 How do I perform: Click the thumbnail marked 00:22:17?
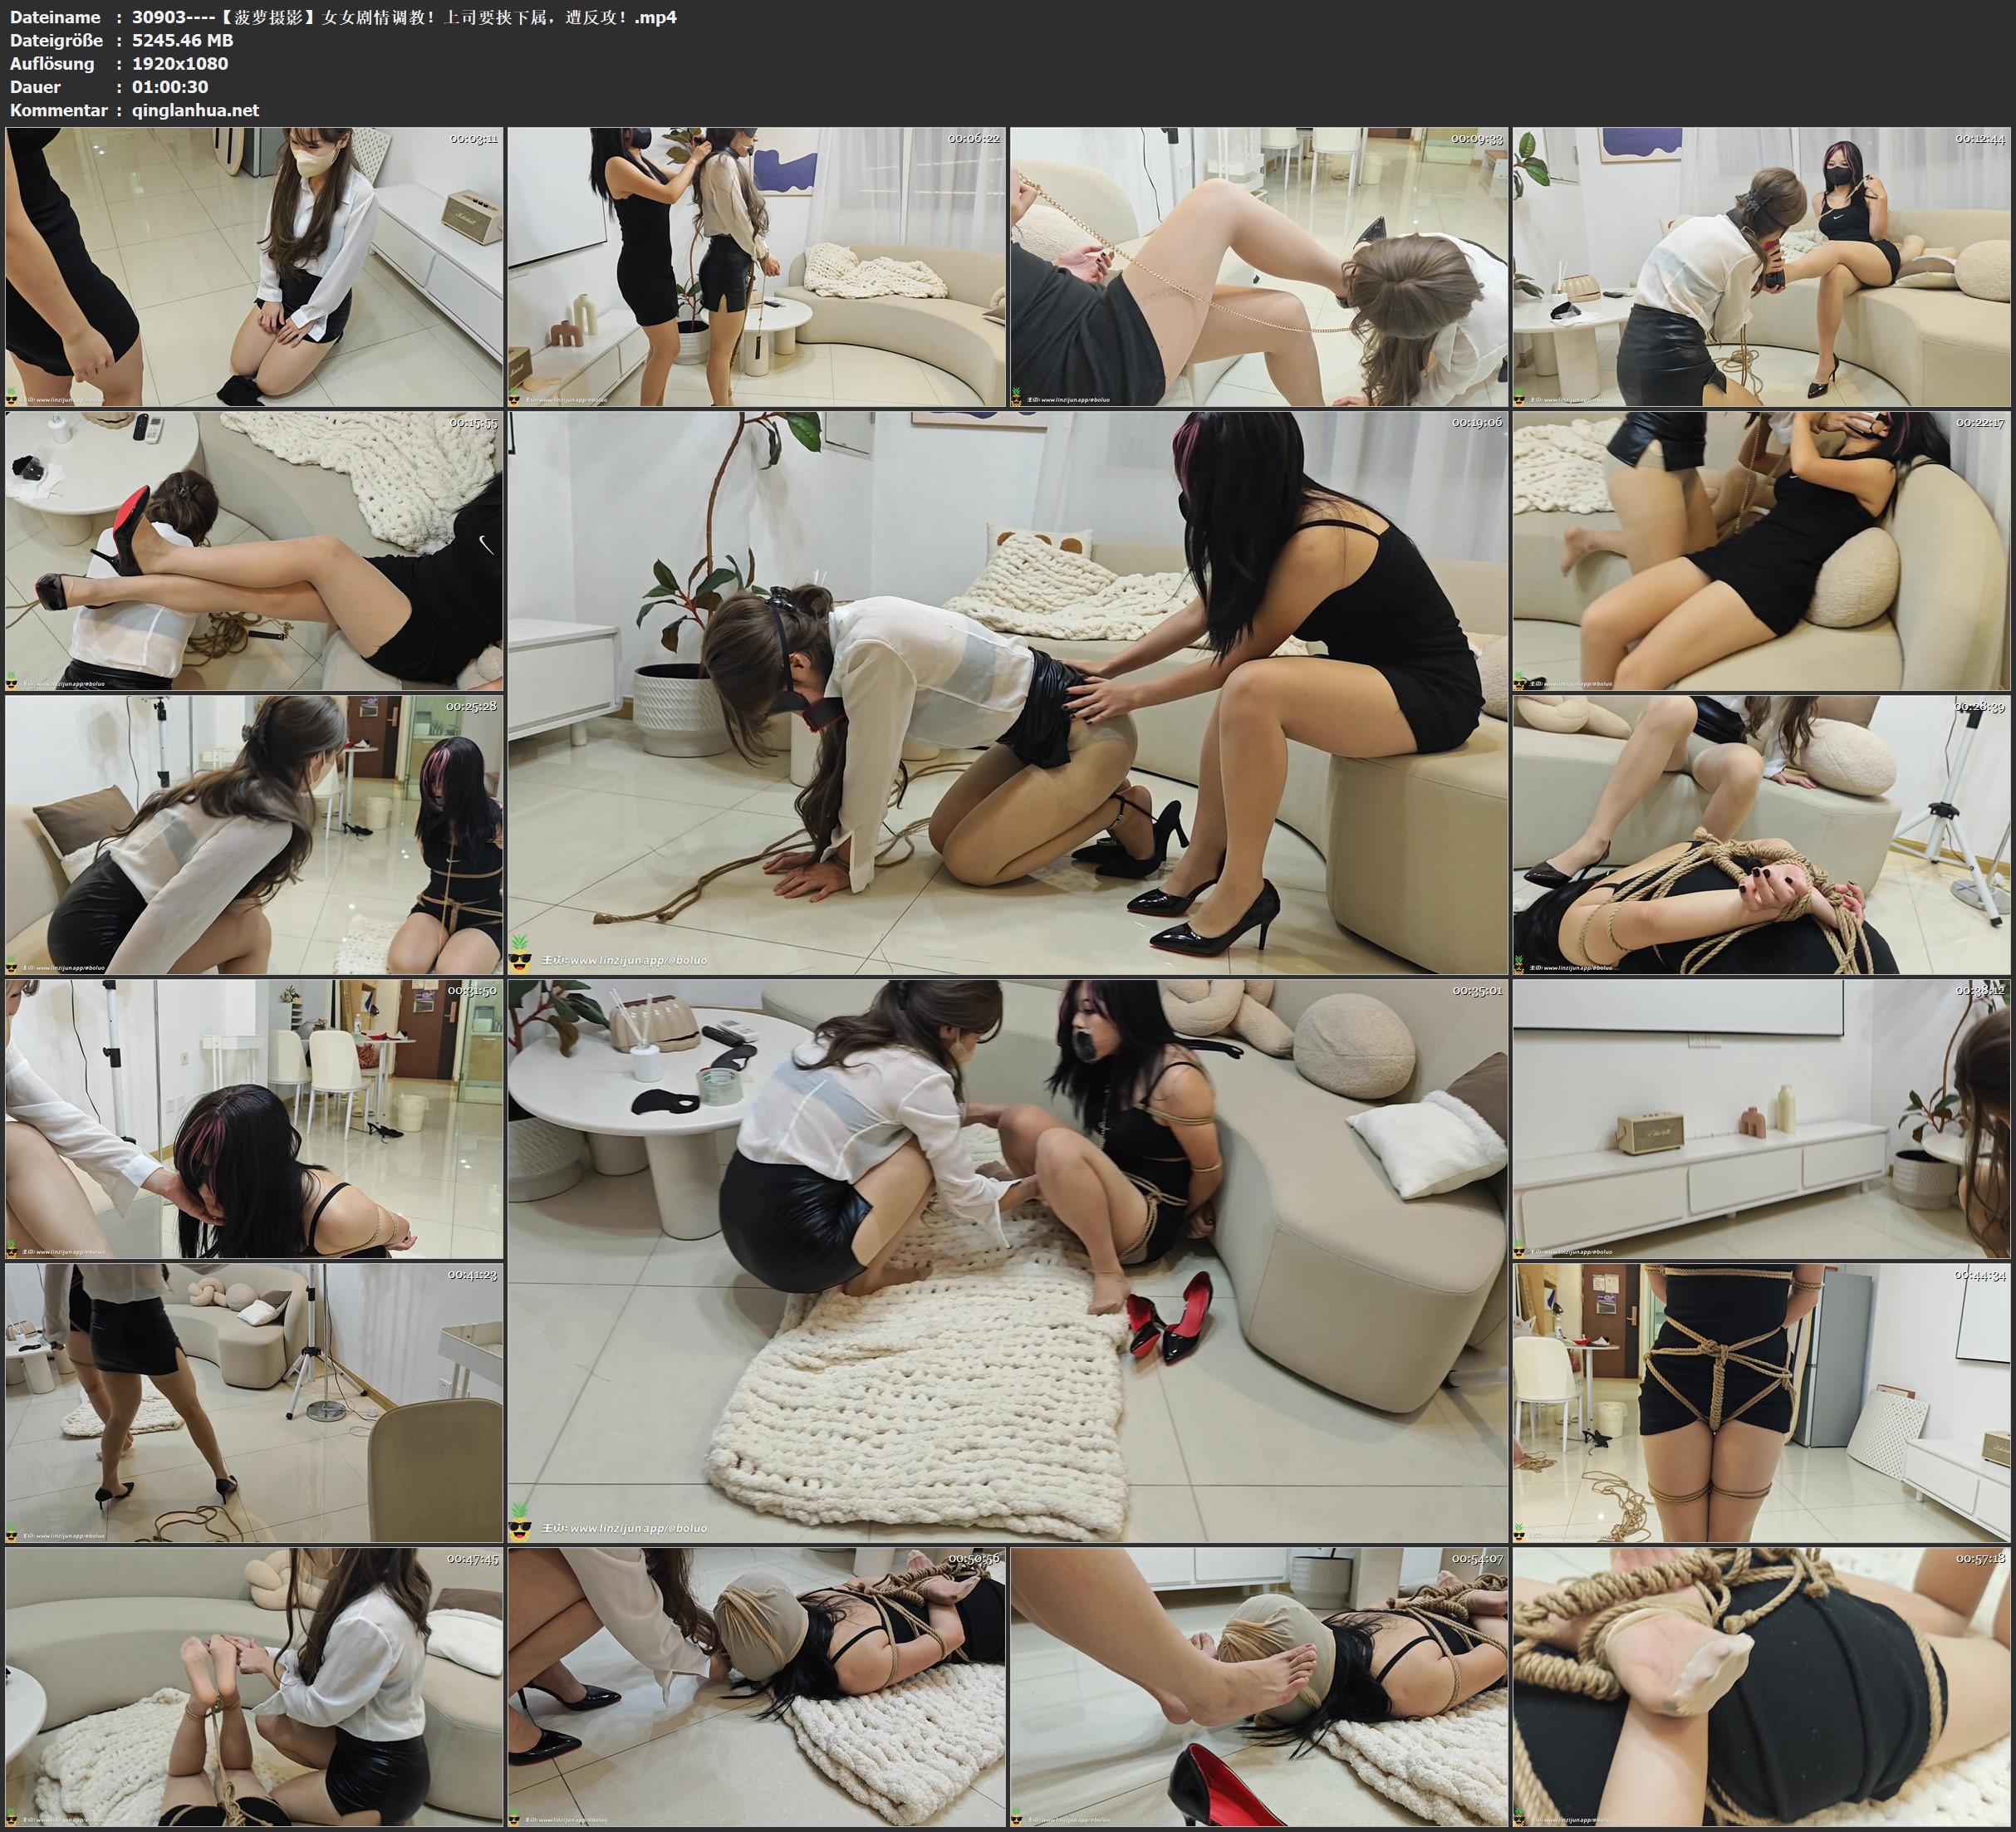click(x=1761, y=551)
